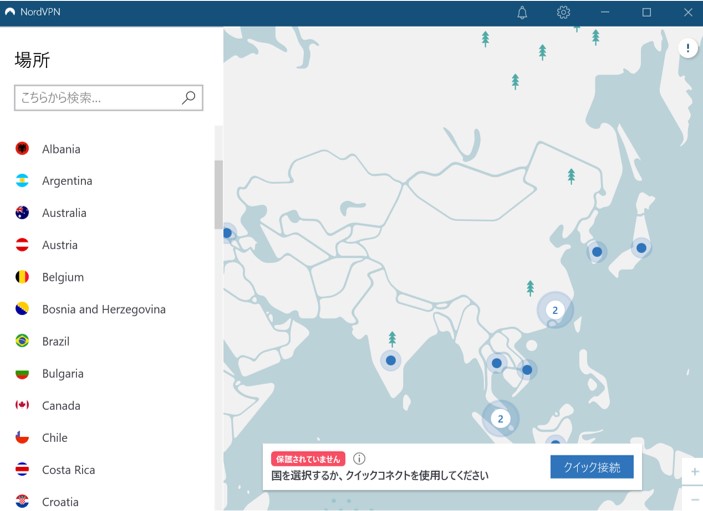Zoom in the map with plus button
This screenshot has height=511, width=703.
[695, 471]
